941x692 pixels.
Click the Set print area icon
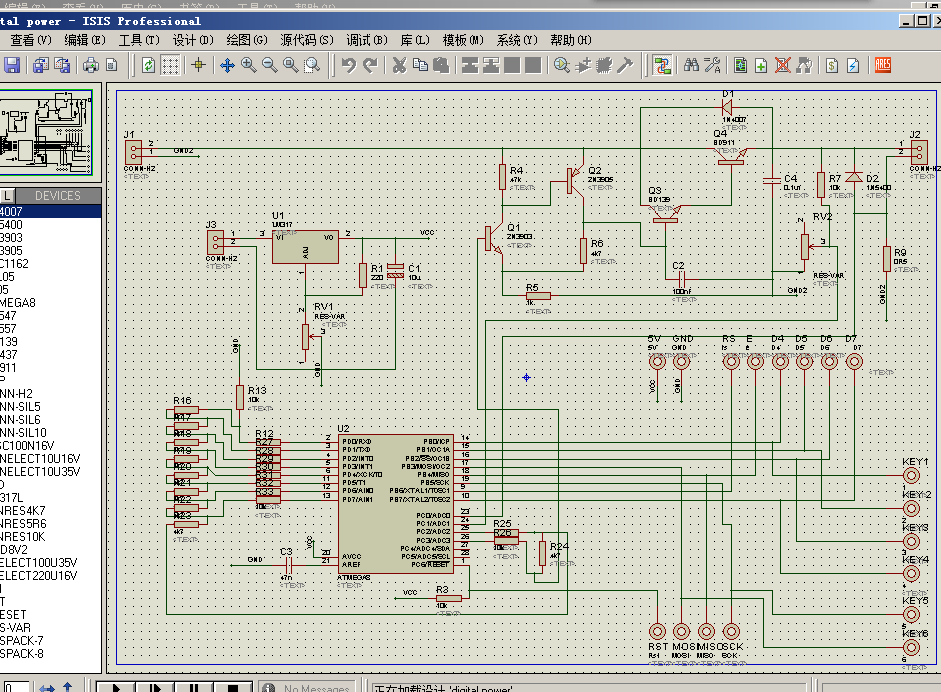(112, 65)
